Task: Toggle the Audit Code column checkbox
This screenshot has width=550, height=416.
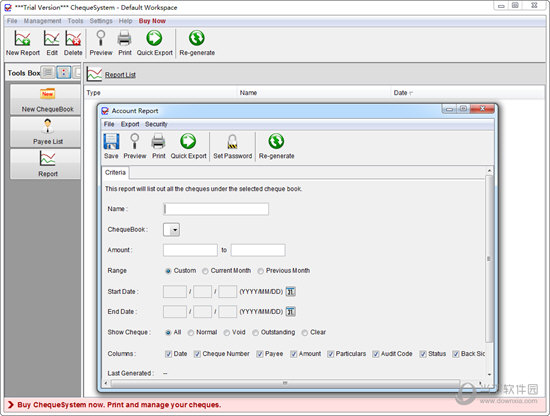Action: 376,354
